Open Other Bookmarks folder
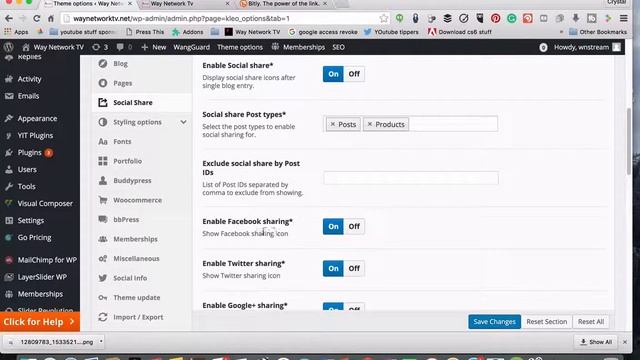640x360 pixels. point(598,32)
